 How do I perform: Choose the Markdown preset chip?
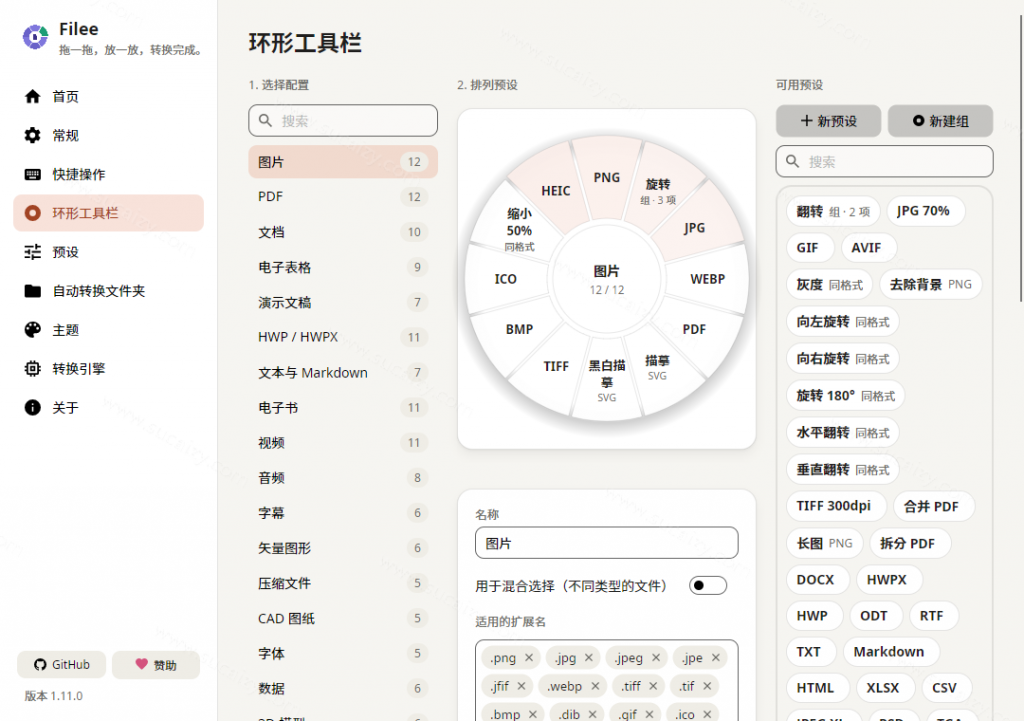(889, 652)
